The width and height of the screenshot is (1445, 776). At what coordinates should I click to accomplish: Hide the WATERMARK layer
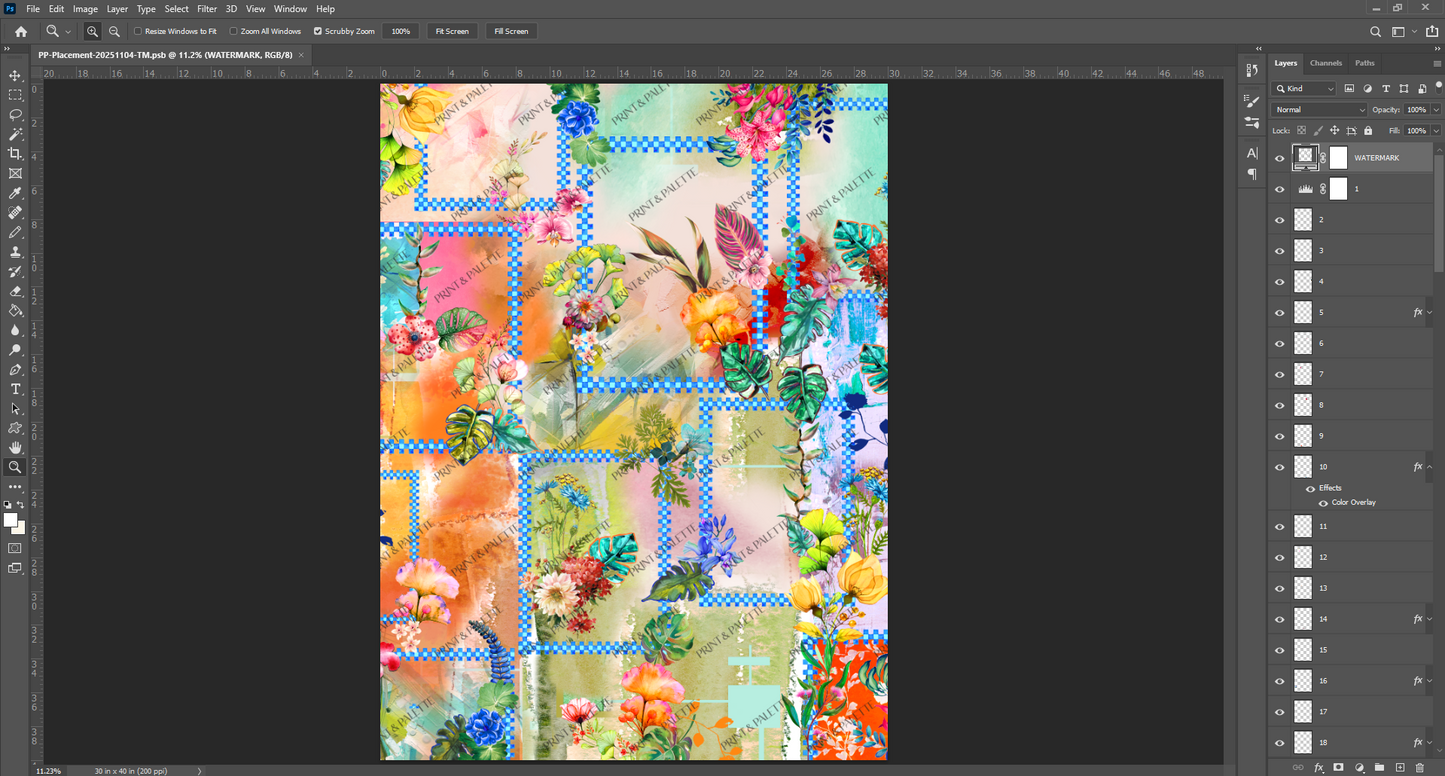tap(1280, 158)
